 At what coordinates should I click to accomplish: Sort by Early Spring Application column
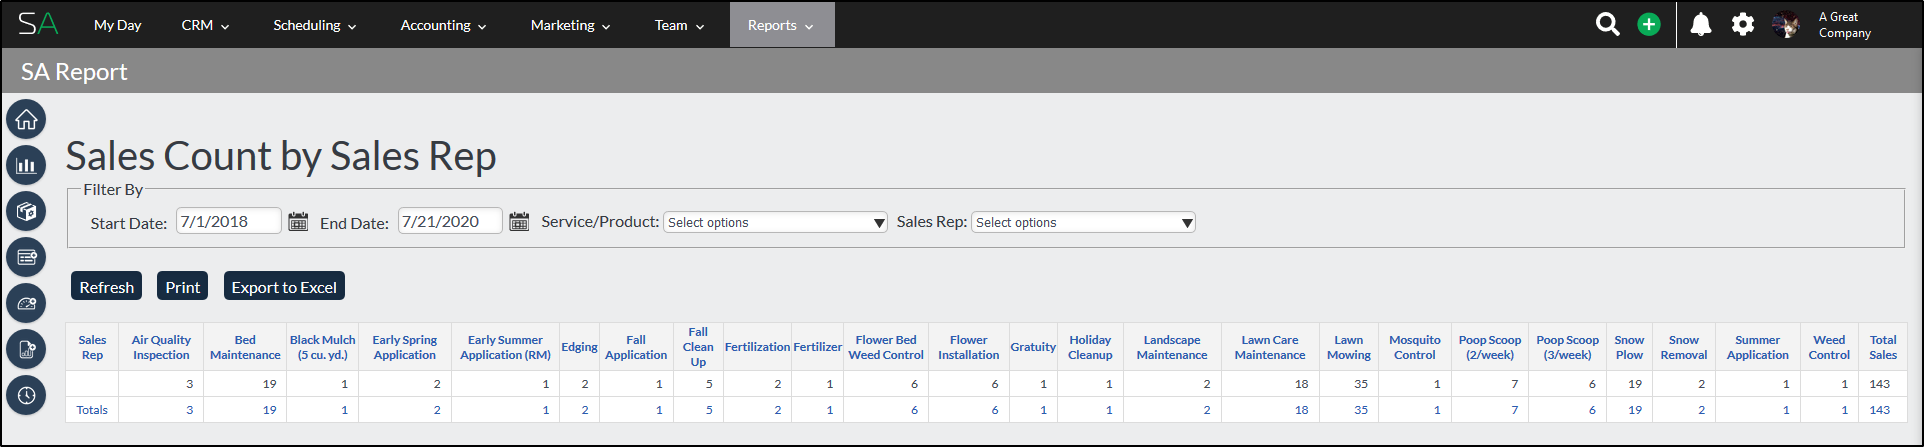(405, 347)
